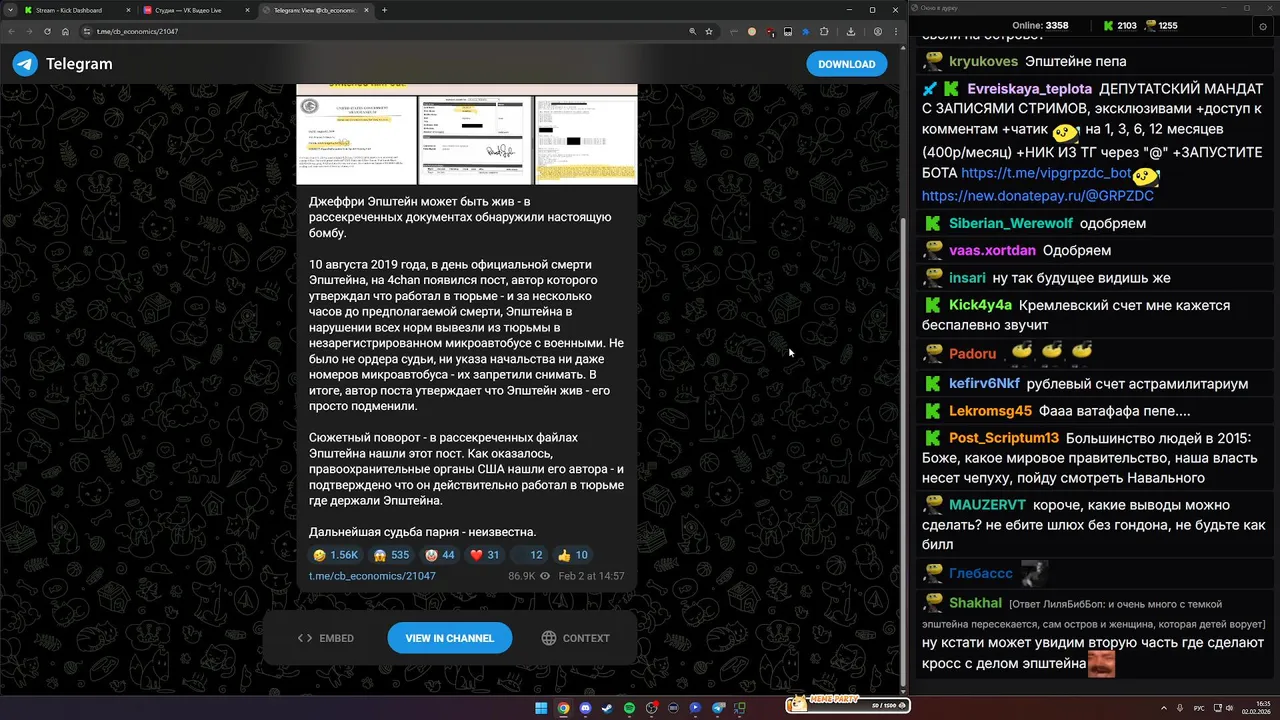Reload the Telegram page
1280x720 pixels.
46,31
